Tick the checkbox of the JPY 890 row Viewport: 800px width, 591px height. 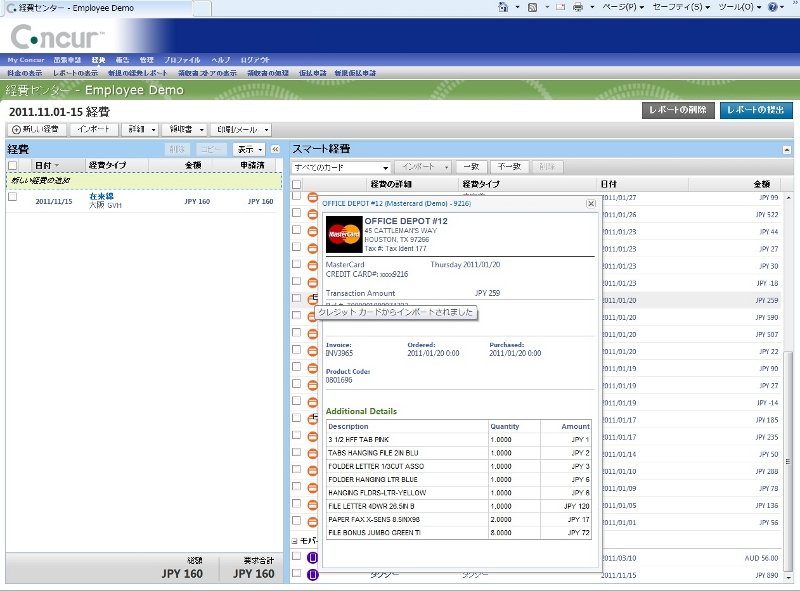296,573
